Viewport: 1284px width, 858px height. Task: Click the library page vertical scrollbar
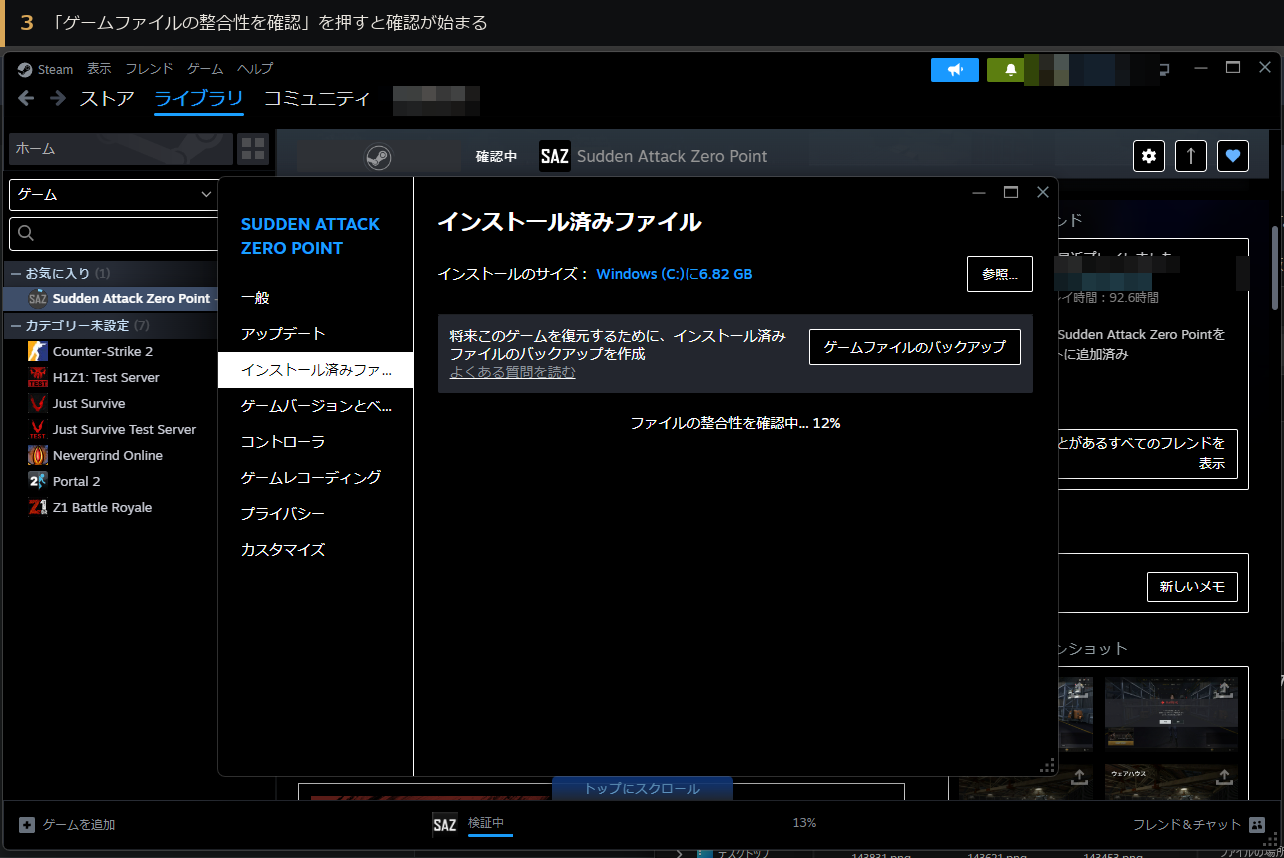coord(1275,268)
